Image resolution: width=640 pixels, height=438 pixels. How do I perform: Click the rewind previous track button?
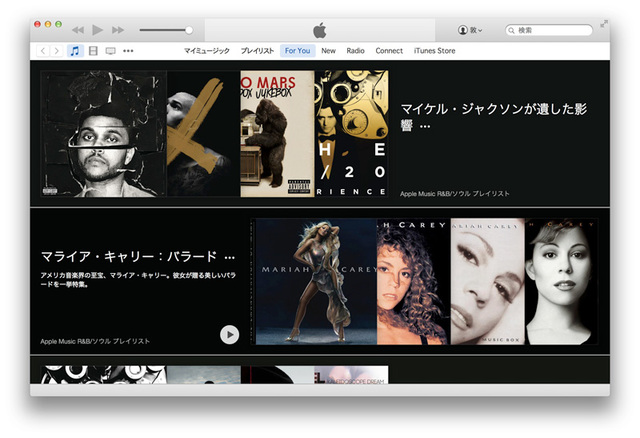pos(78,30)
